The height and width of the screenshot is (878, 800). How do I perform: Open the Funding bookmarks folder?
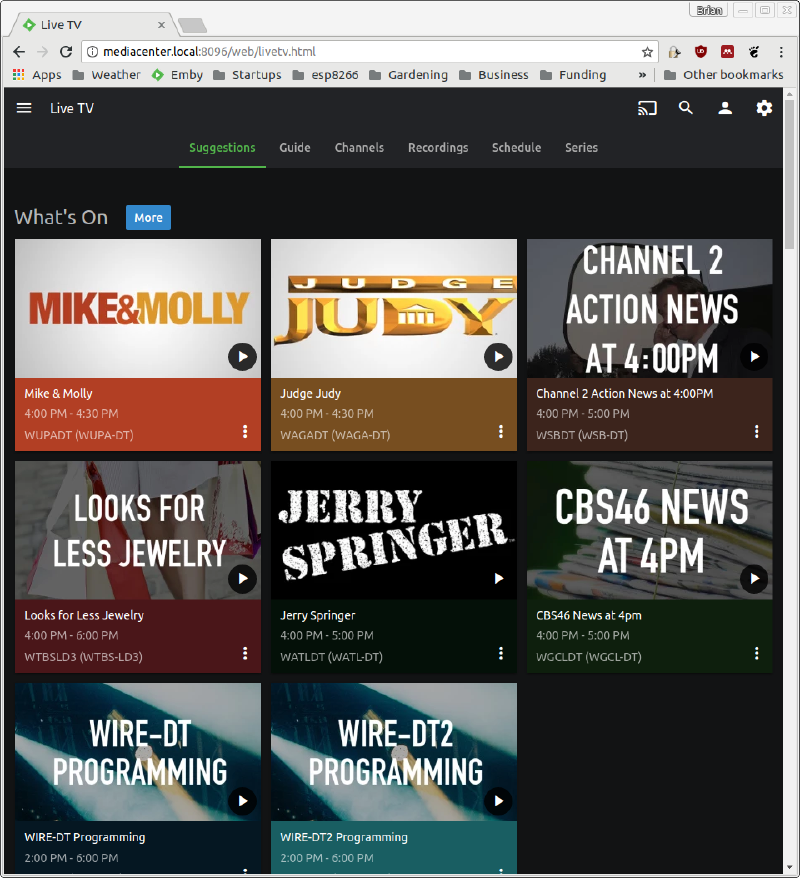(573, 74)
